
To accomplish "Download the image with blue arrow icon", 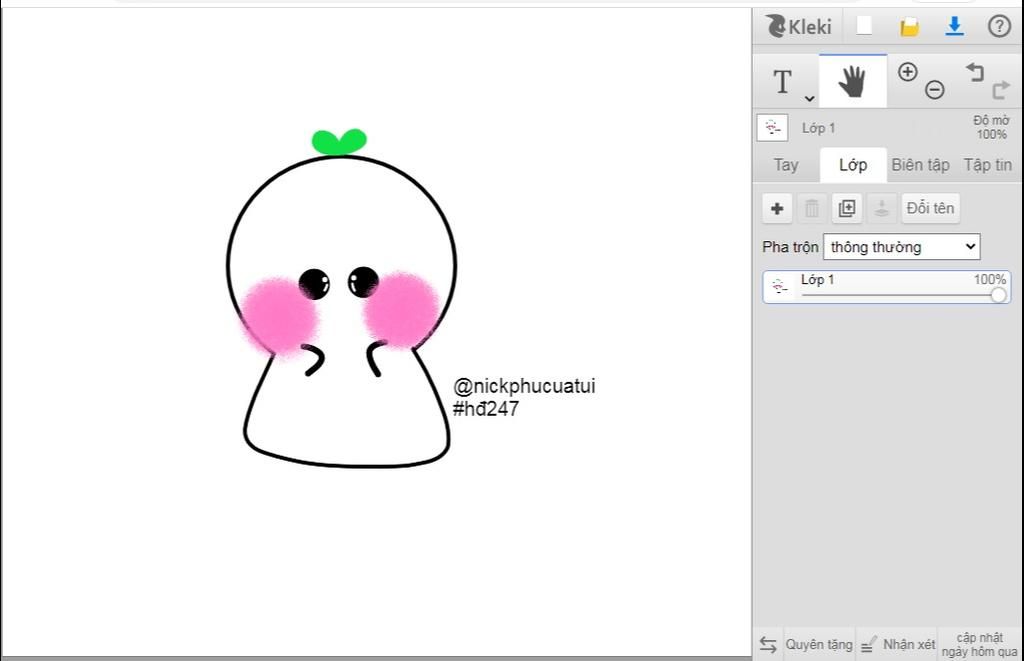I will 954,26.
